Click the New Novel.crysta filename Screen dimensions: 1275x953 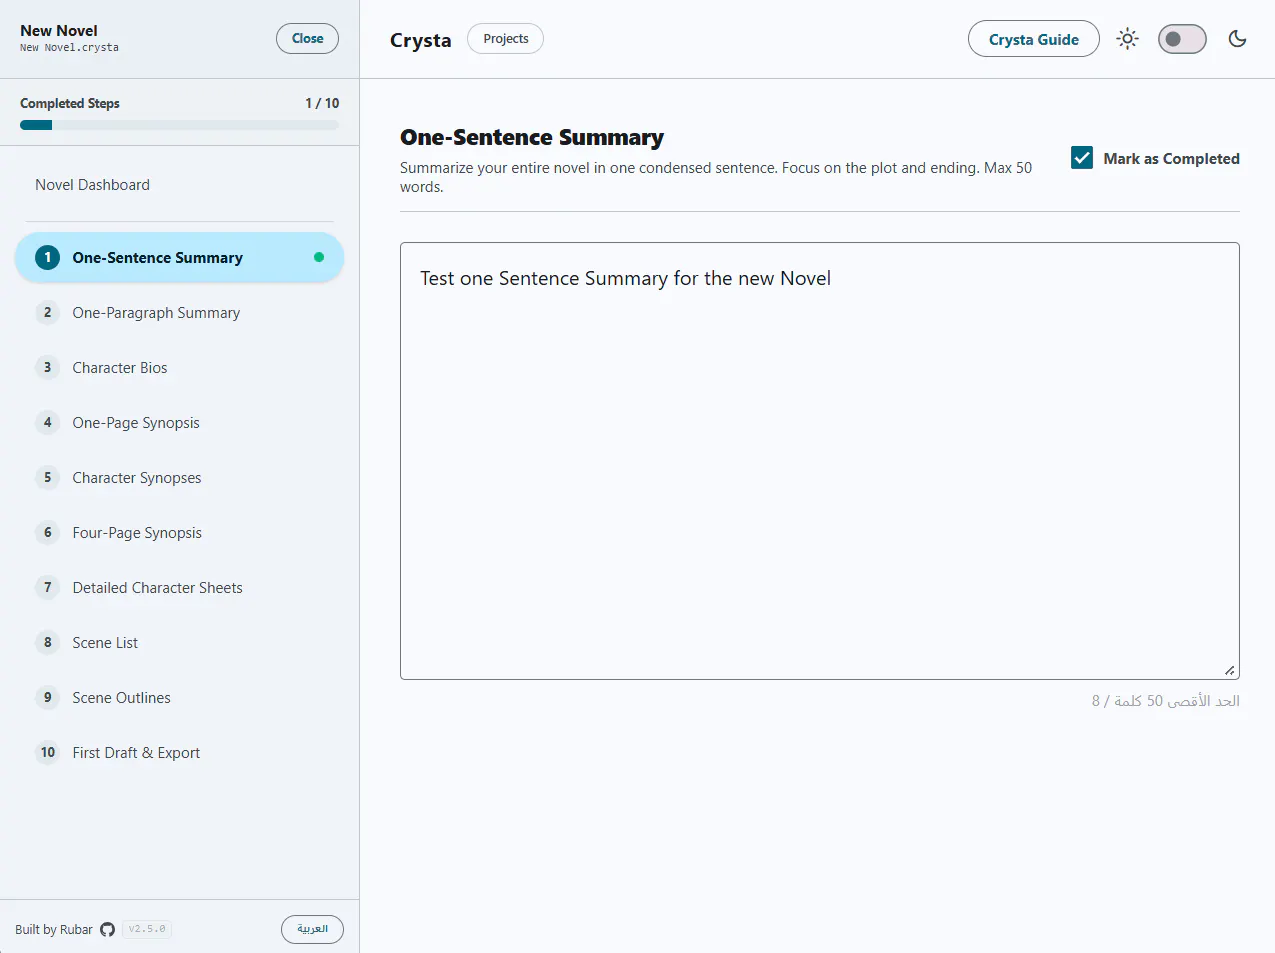point(69,48)
